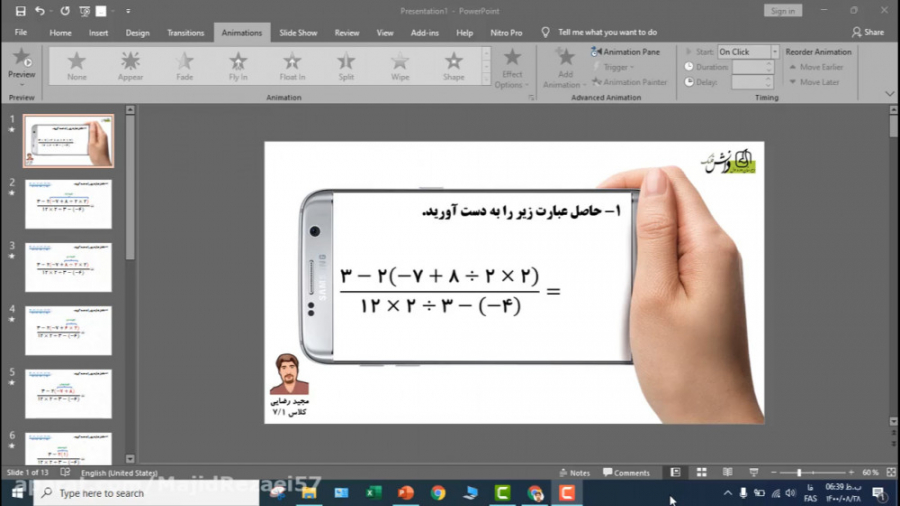Open the Help tab
Screen dimensions: 900x506
point(464,33)
